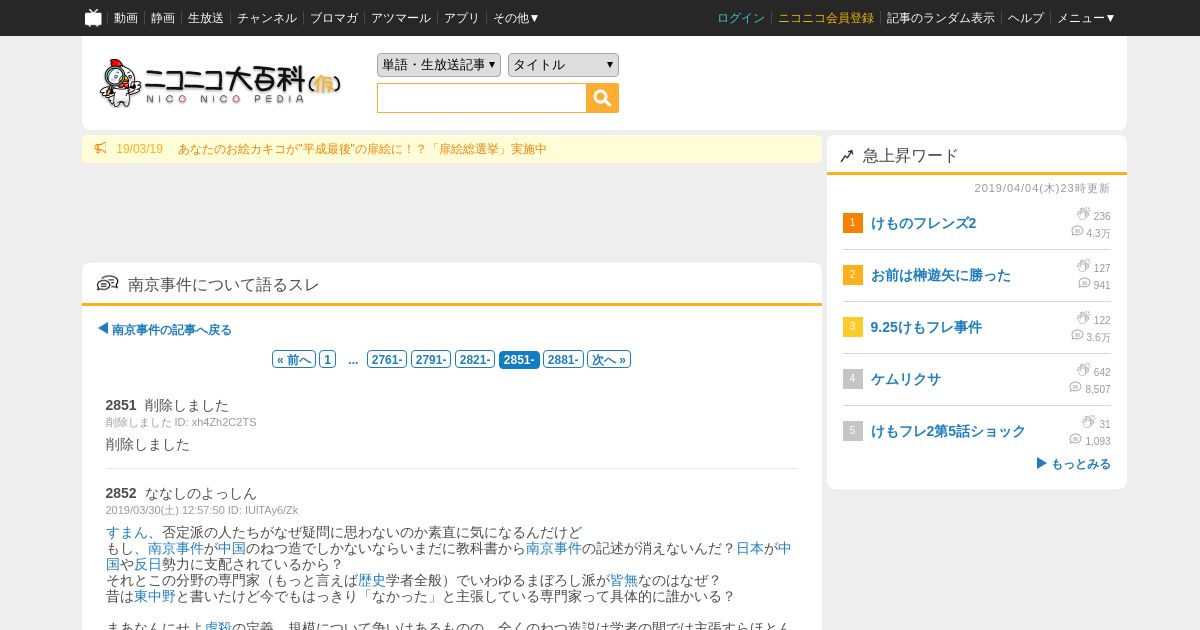Click post number 2852
Image resolution: width=1200 pixels, height=630 pixels.
pos(121,493)
